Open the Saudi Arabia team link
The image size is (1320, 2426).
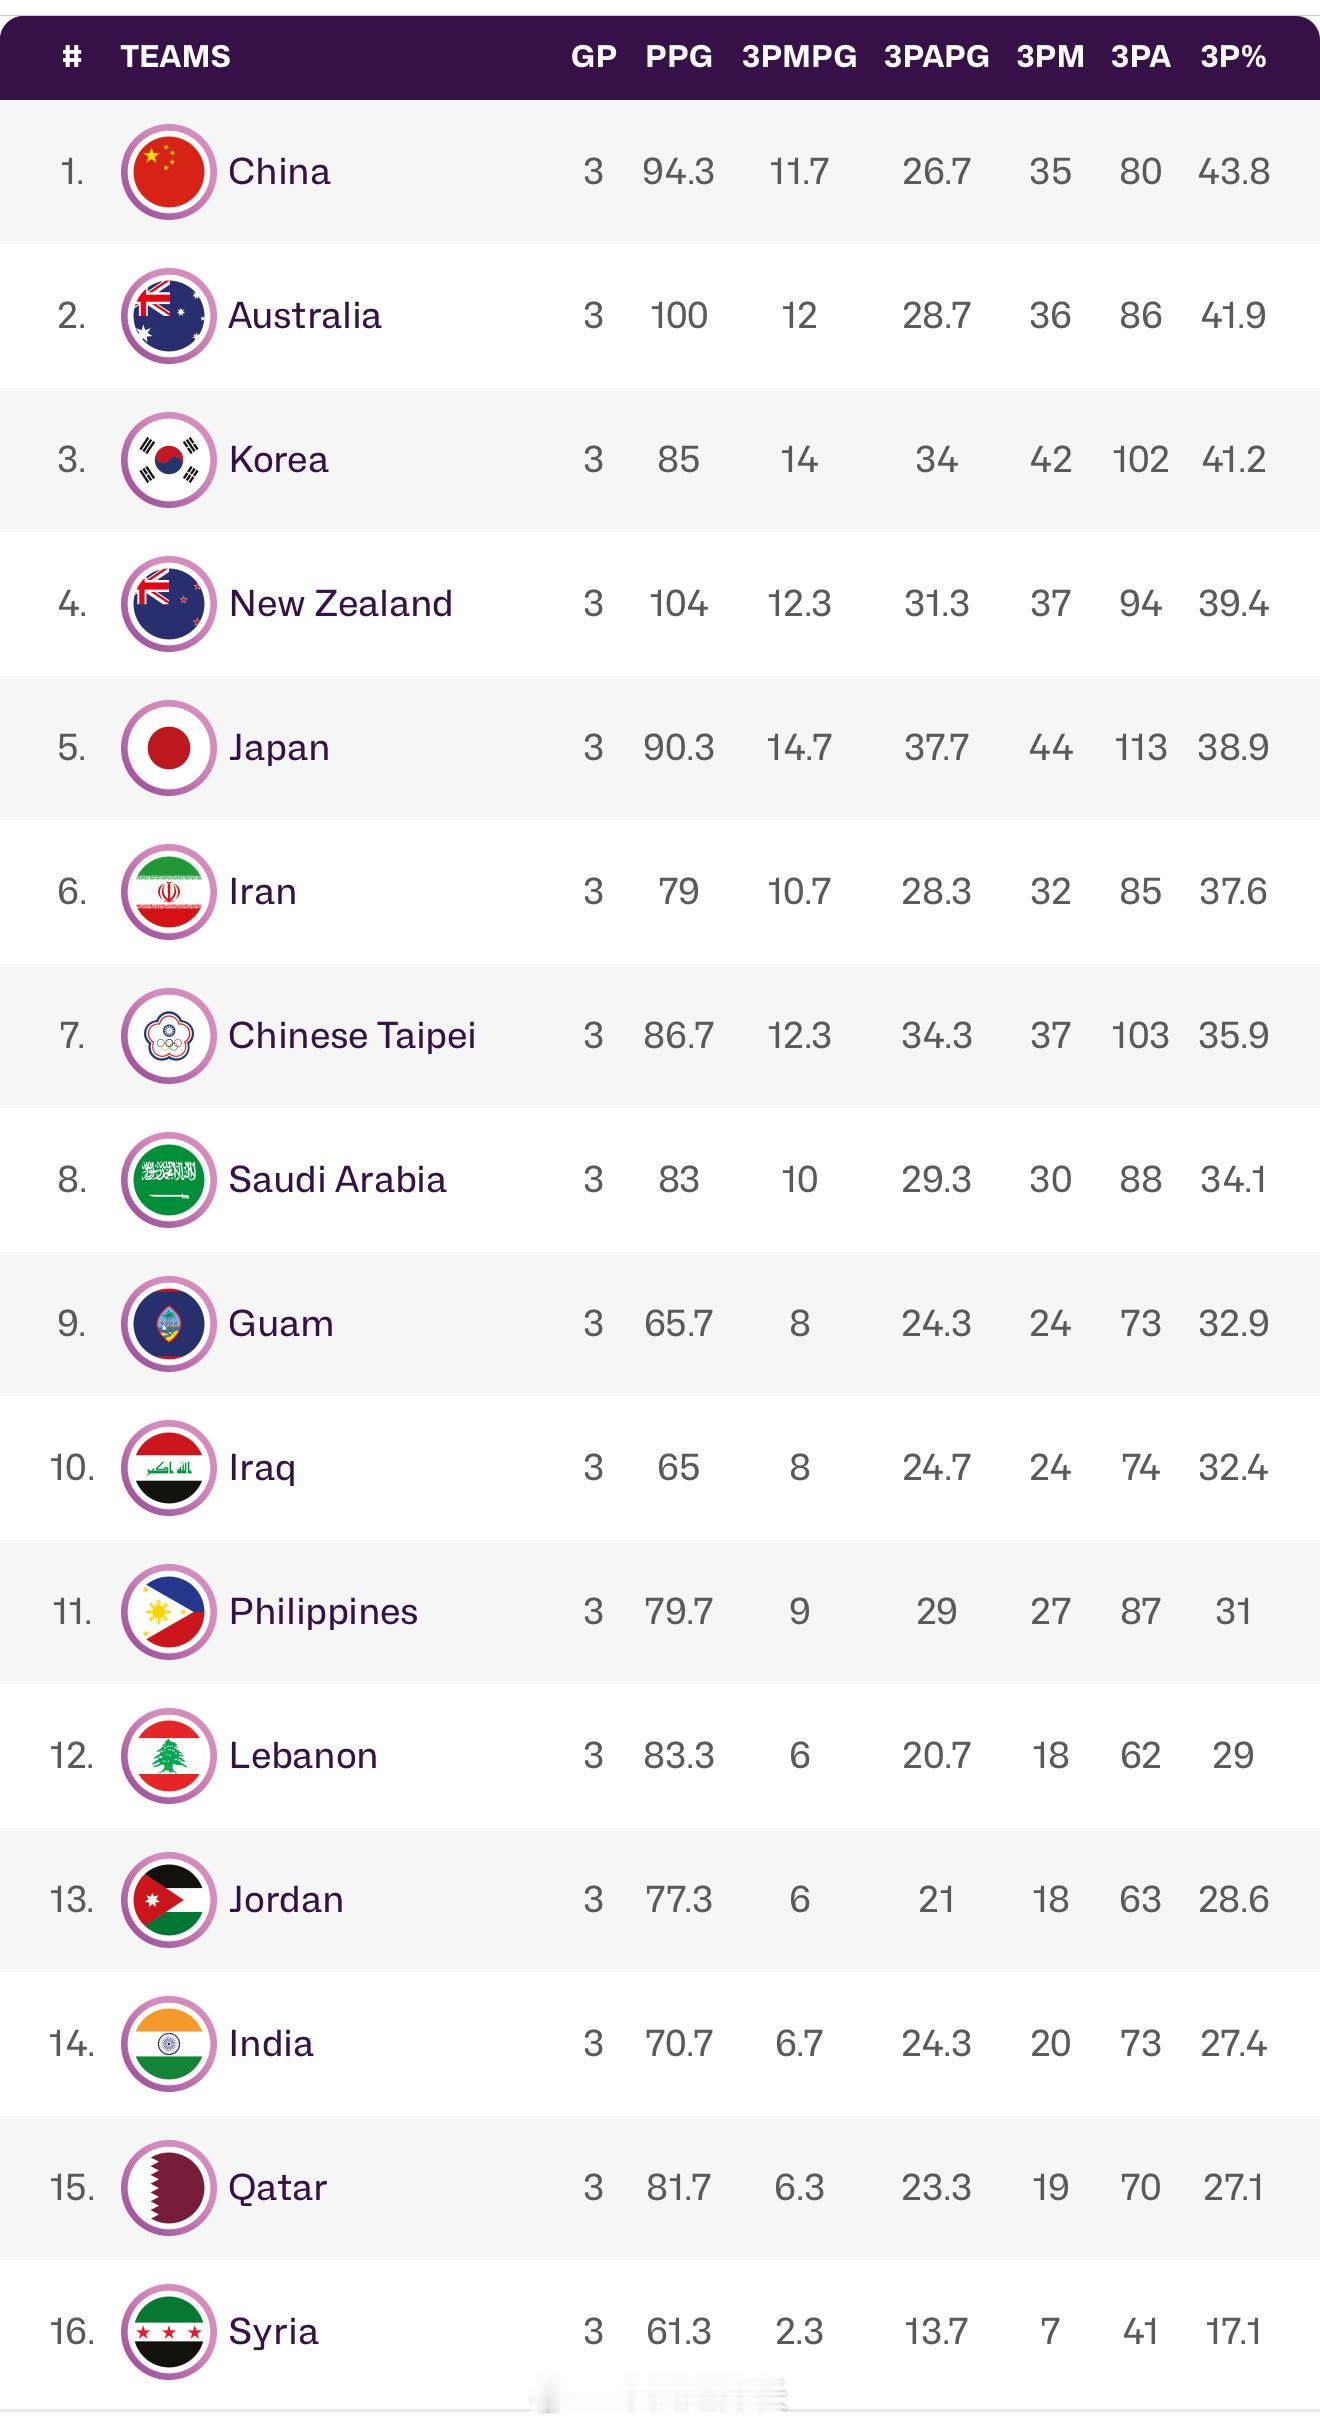click(x=337, y=1180)
